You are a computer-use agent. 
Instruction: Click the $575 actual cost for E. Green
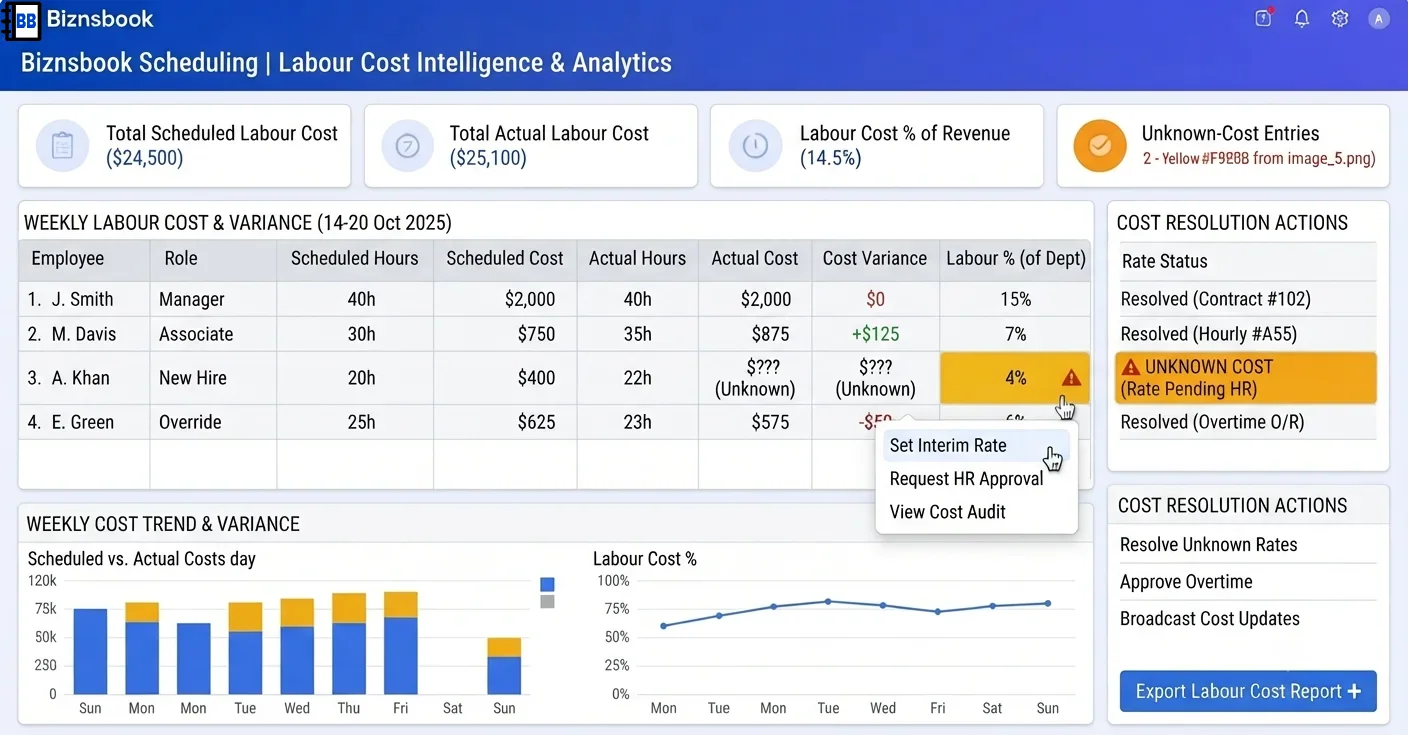tap(771, 422)
